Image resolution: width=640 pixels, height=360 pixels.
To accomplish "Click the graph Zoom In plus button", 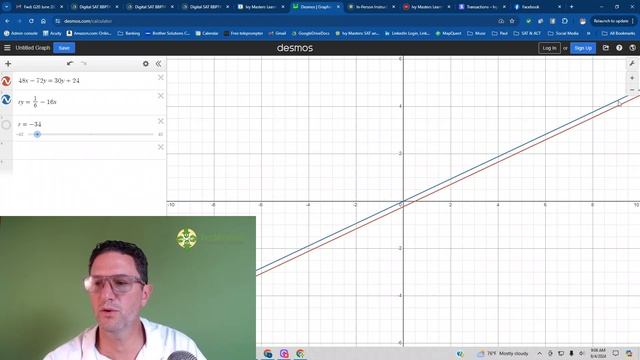I will click(632, 78).
